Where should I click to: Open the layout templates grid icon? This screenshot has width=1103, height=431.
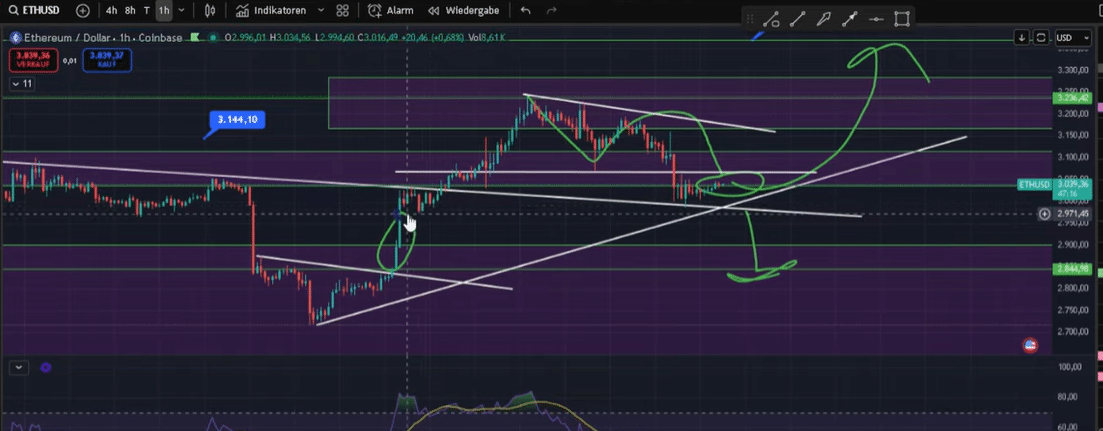(x=343, y=10)
